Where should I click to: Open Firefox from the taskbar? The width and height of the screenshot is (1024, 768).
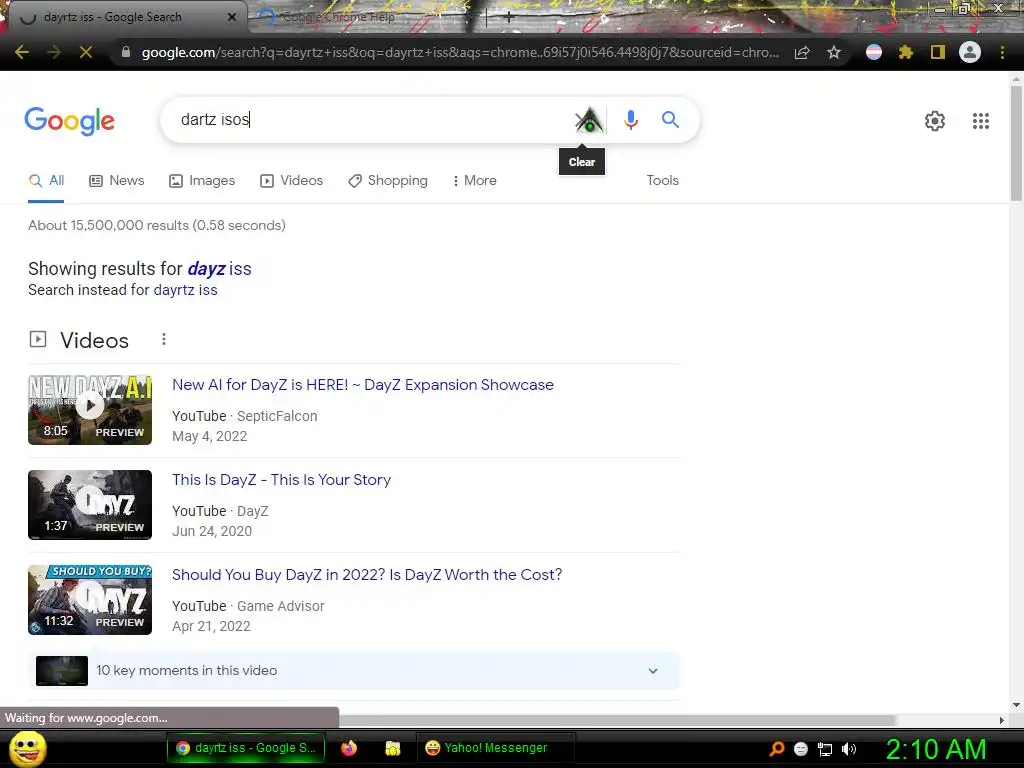click(349, 748)
